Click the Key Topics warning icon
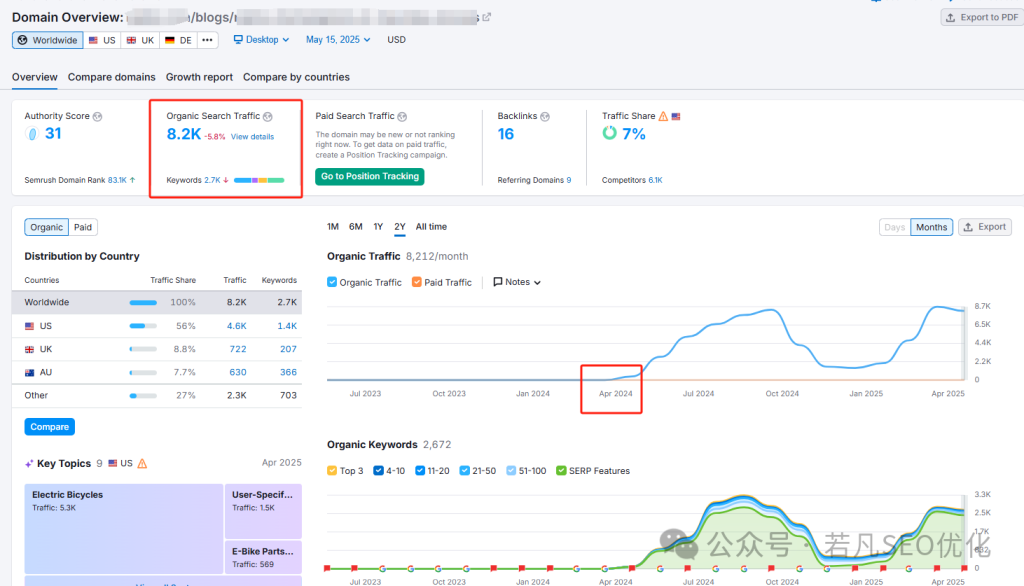 tap(142, 464)
